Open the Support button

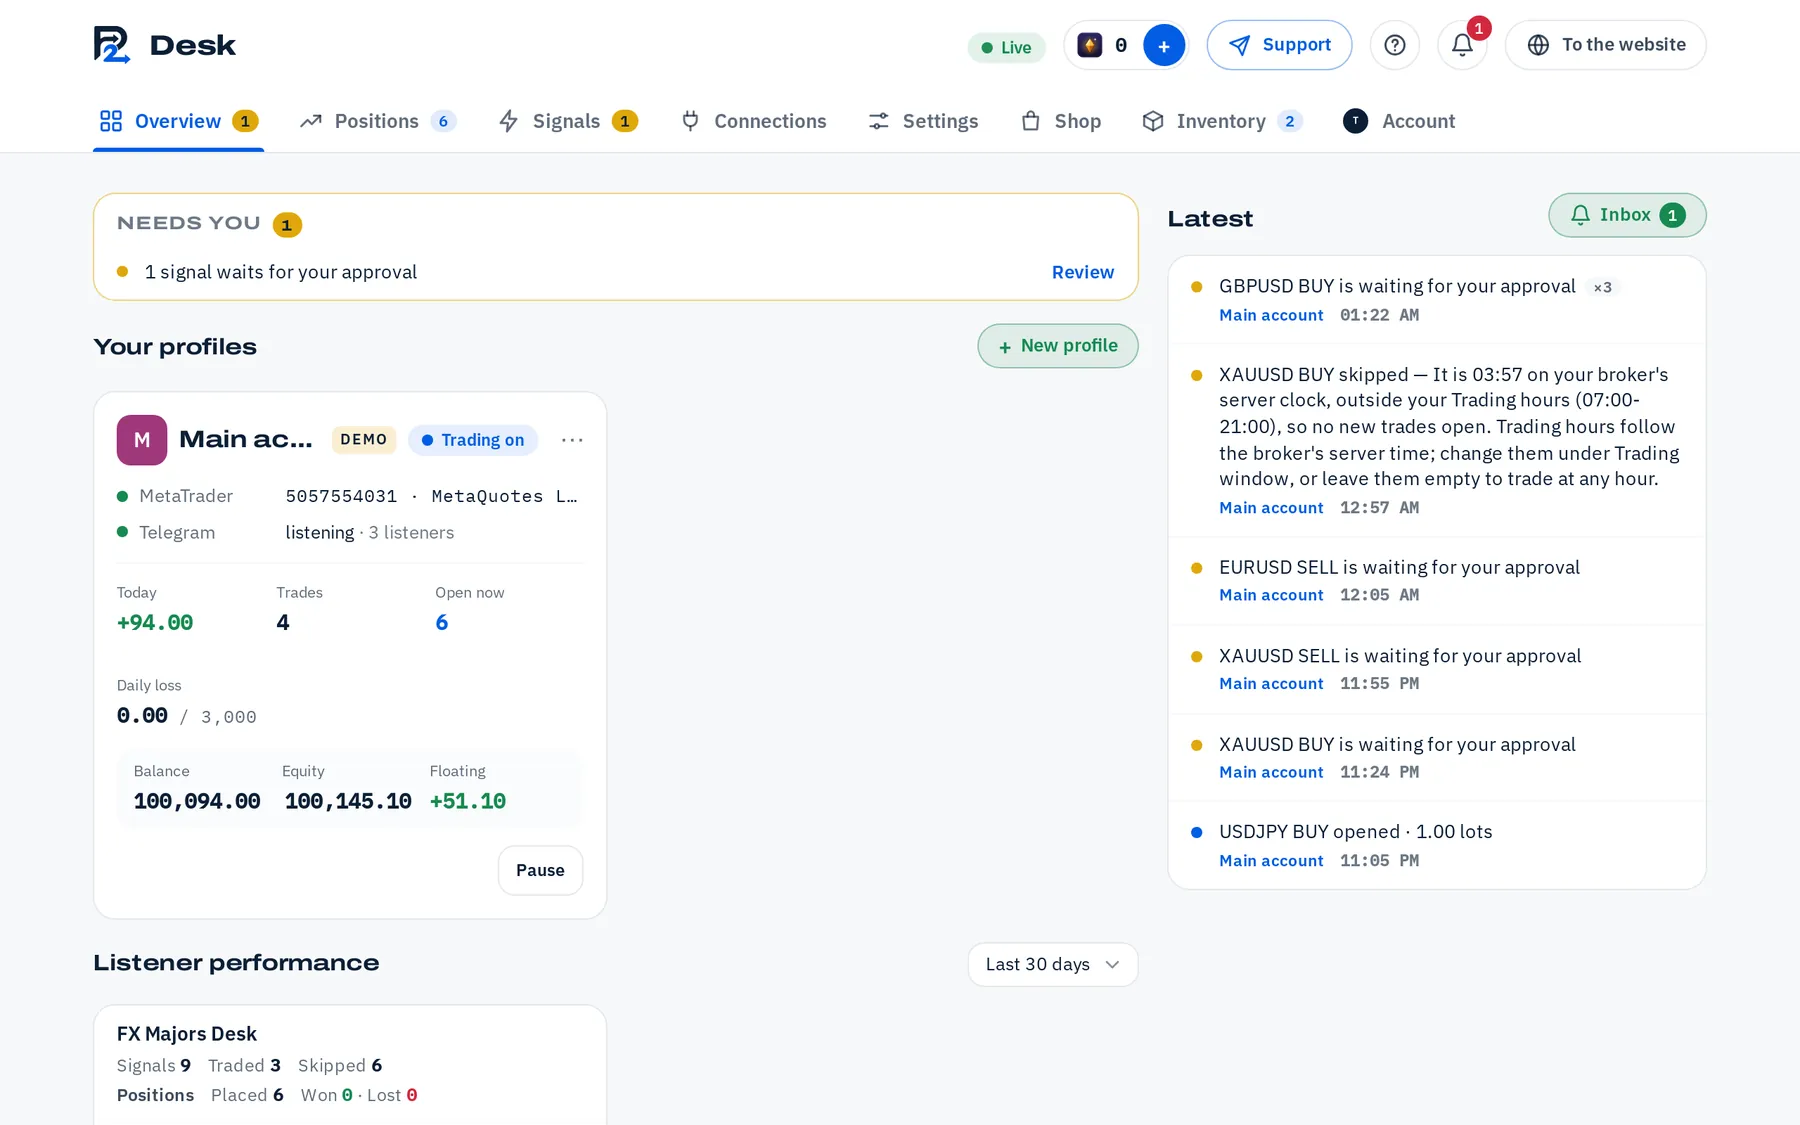[1279, 45]
